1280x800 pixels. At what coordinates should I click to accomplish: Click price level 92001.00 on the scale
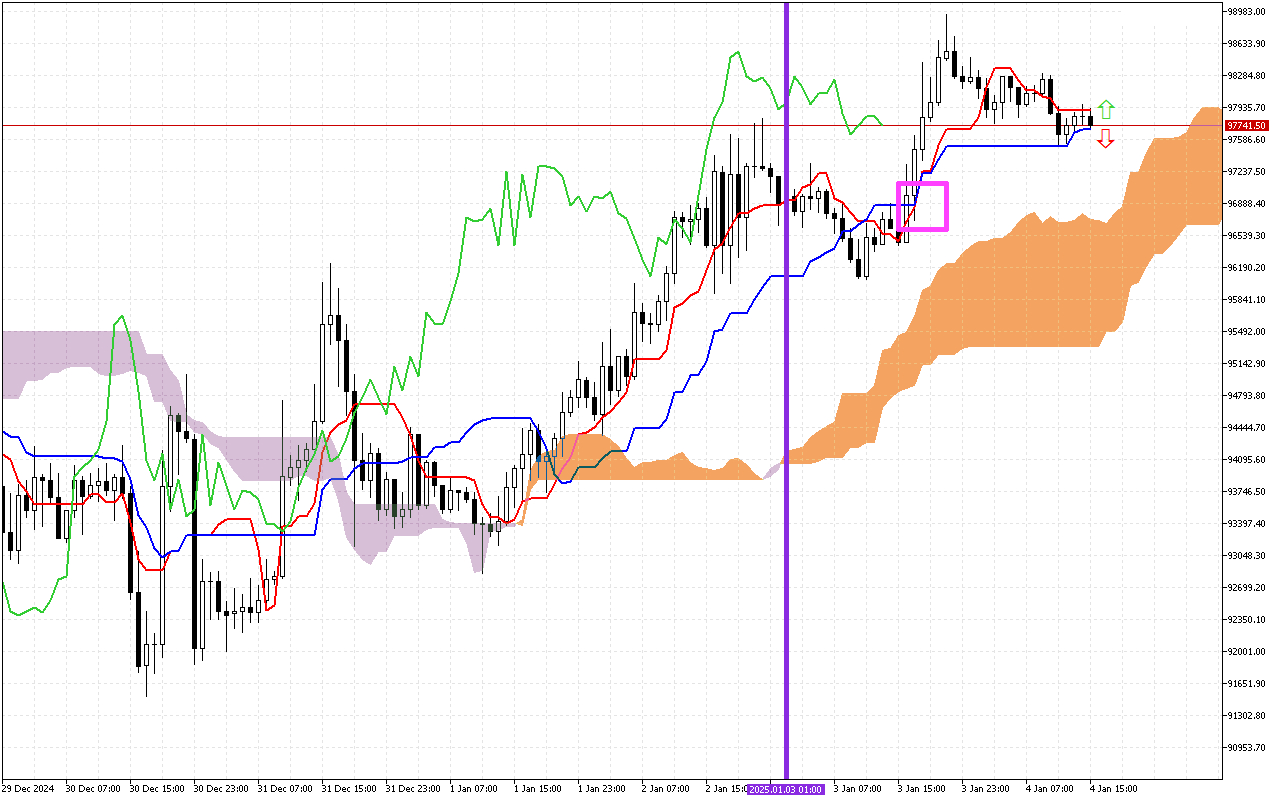pyautogui.click(x=1246, y=652)
